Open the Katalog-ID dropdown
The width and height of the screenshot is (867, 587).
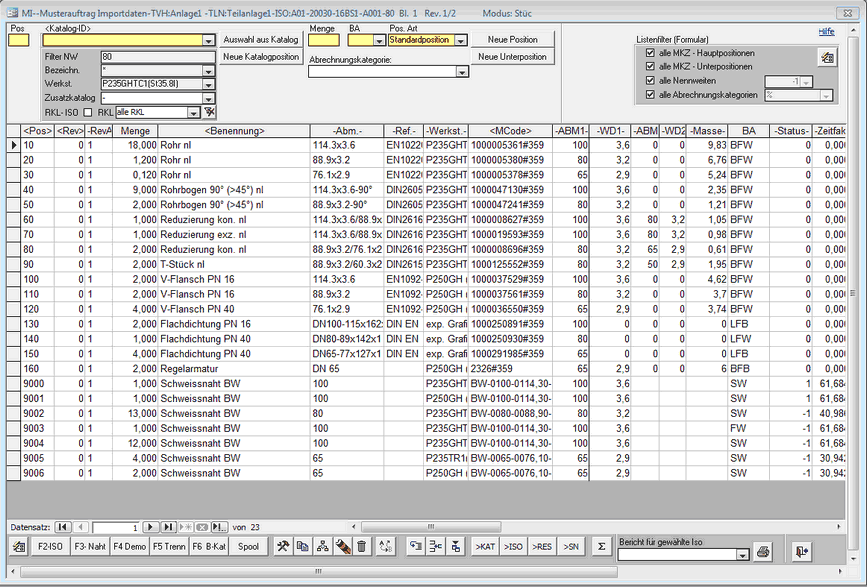point(208,41)
